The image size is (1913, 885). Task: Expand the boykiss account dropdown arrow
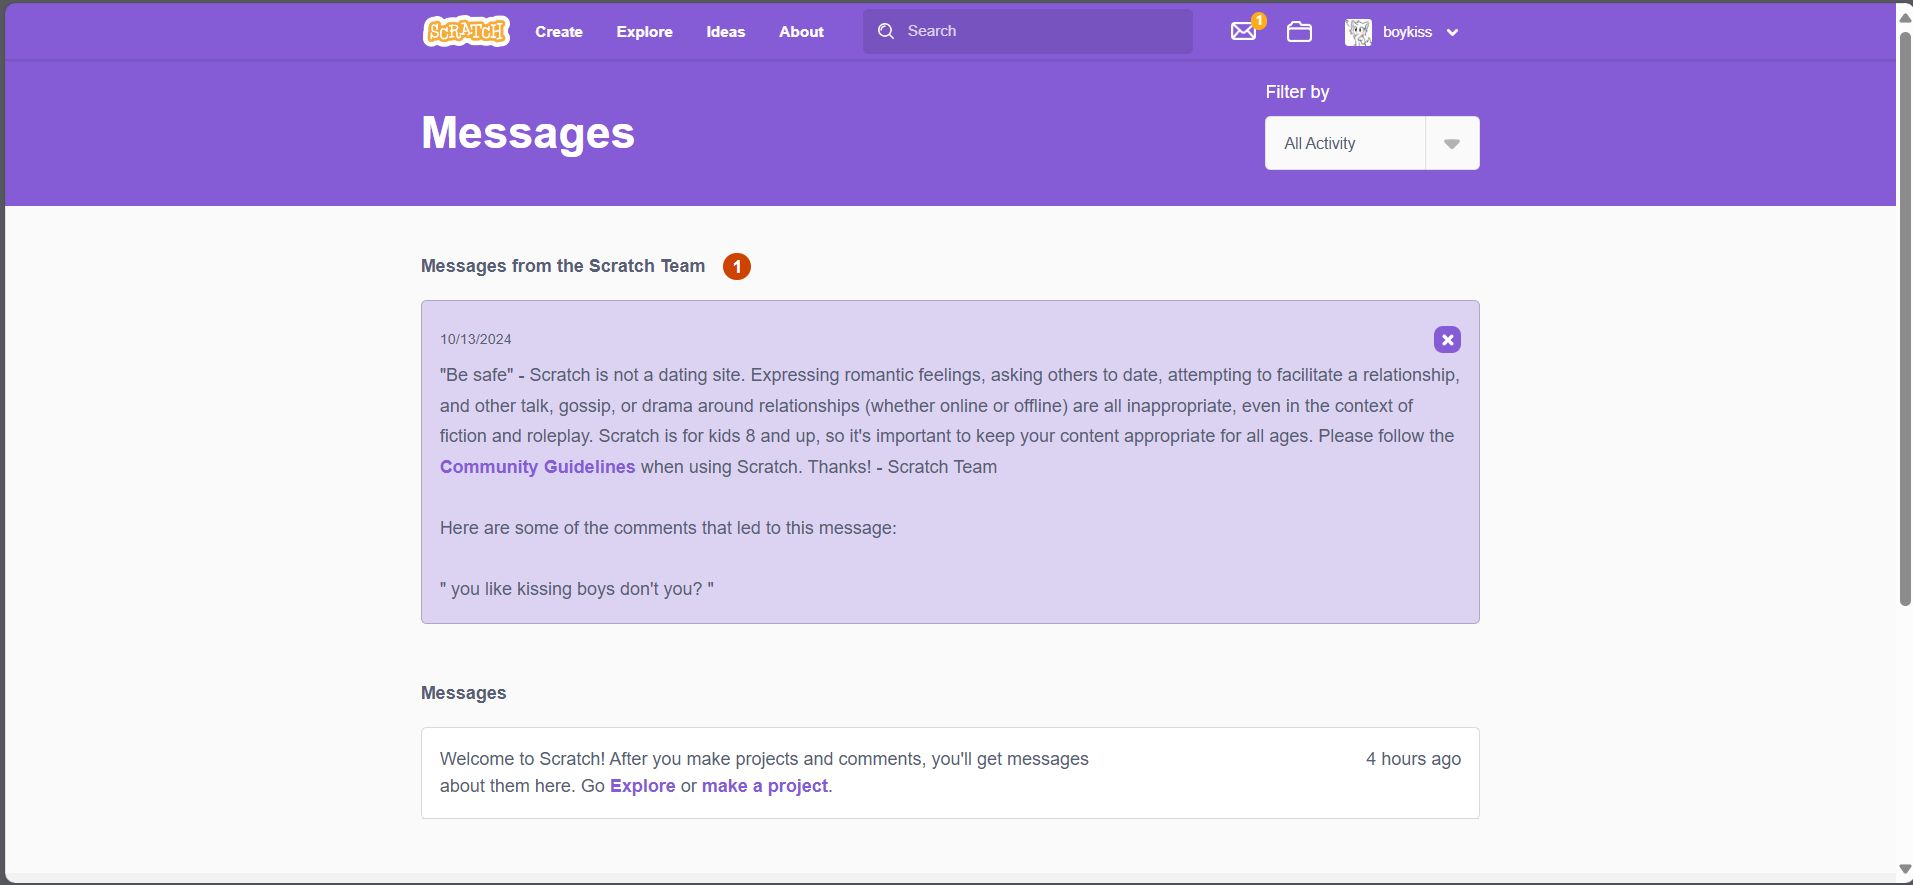click(x=1452, y=32)
